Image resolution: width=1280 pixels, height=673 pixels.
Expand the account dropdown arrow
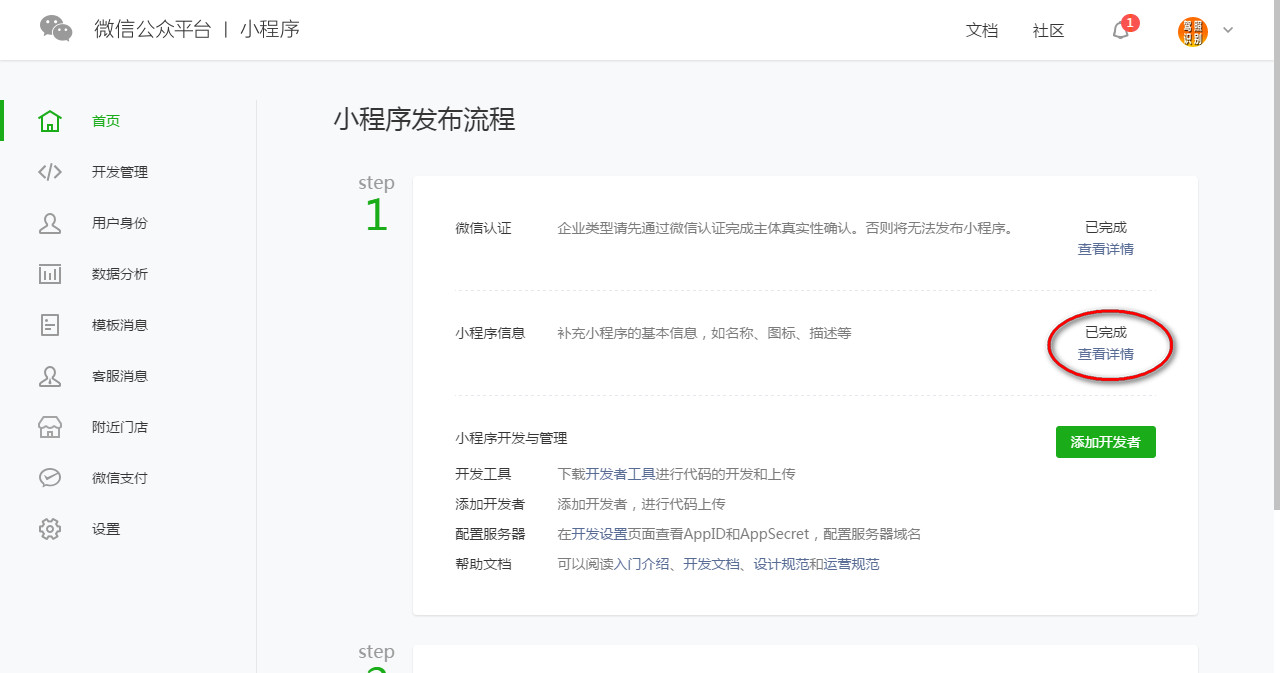coord(1228,30)
